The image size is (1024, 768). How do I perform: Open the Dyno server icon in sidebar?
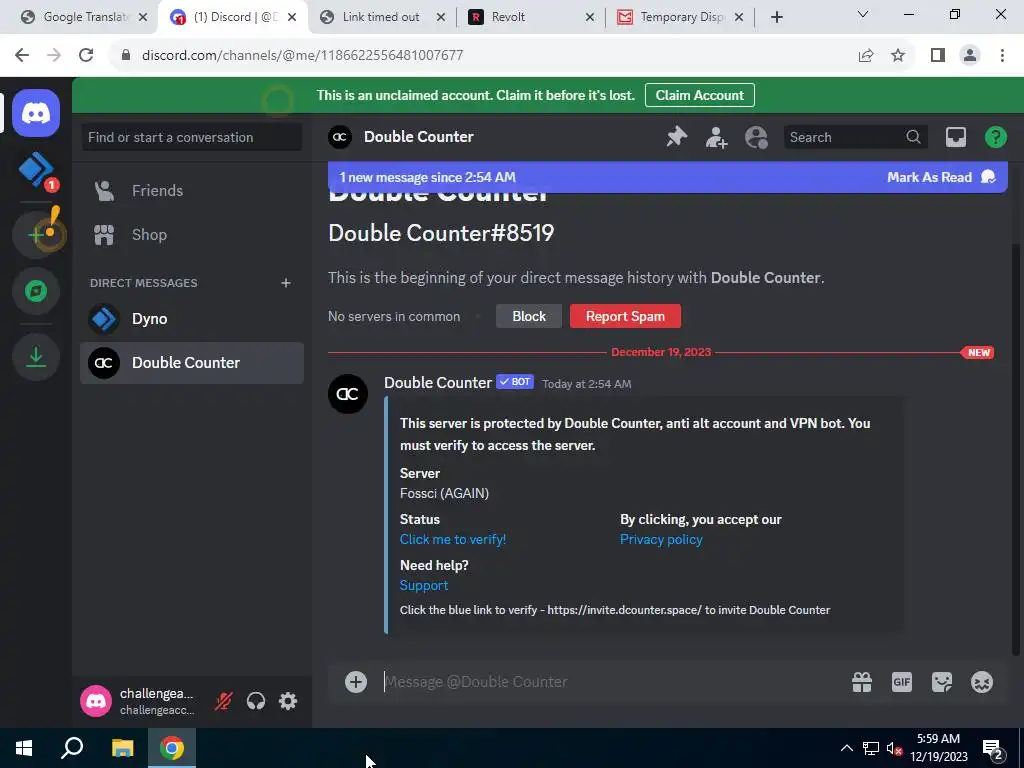[x=36, y=170]
